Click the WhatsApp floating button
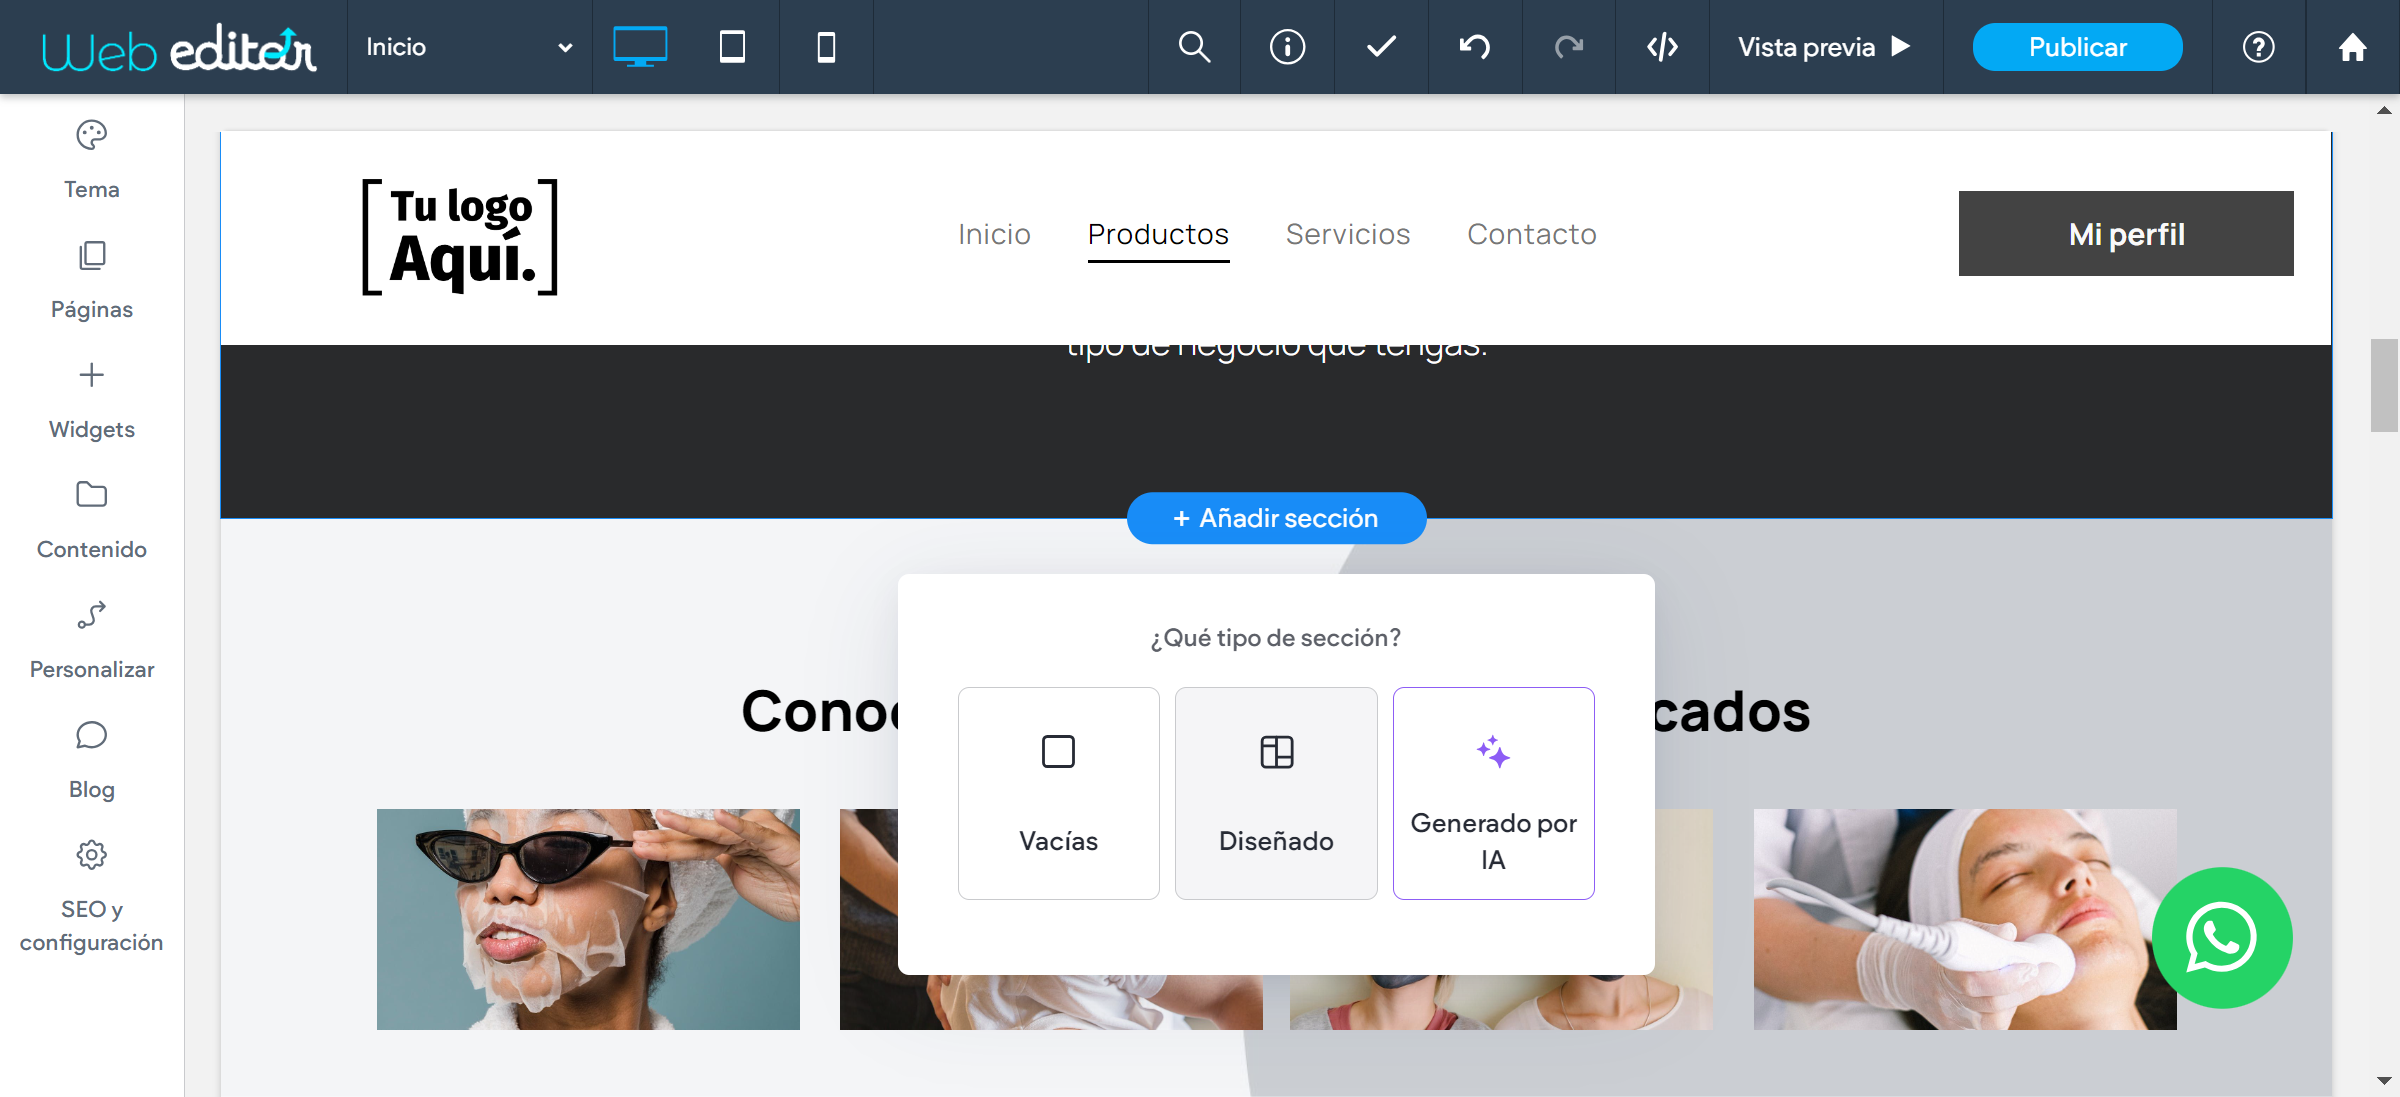This screenshot has width=2400, height=1097. point(2222,938)
